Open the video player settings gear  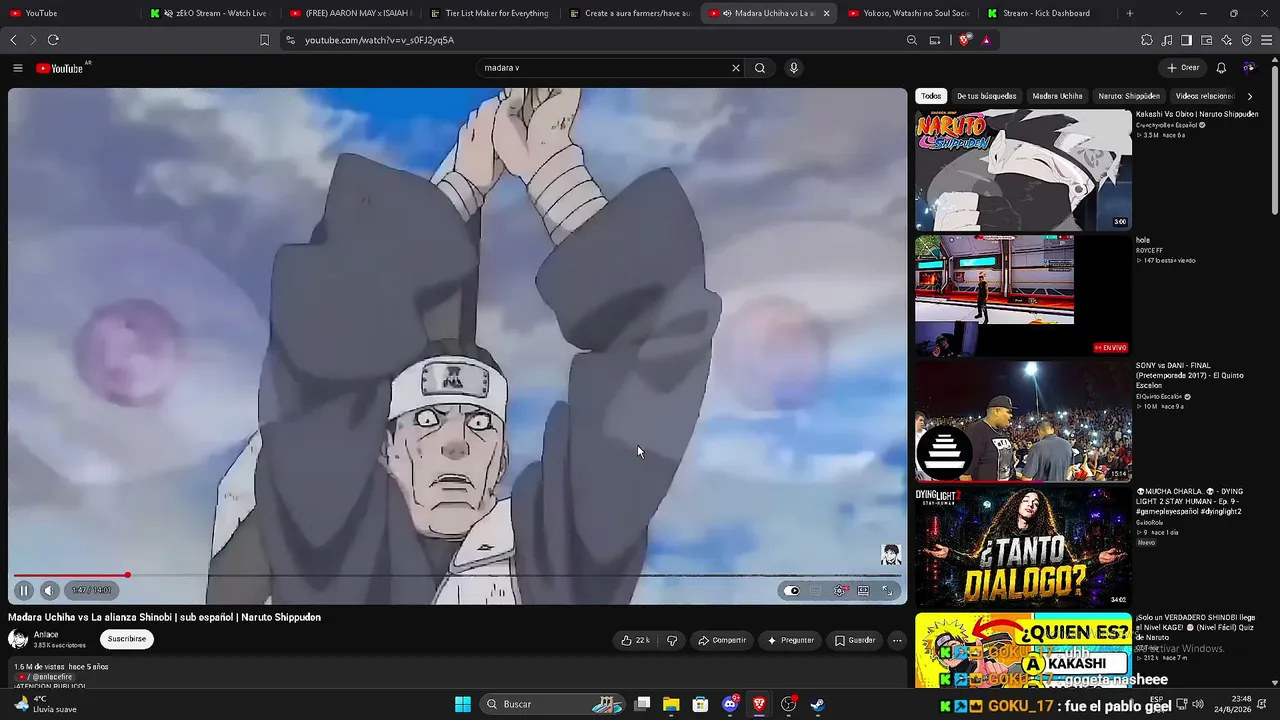click(x=840, y=591)
